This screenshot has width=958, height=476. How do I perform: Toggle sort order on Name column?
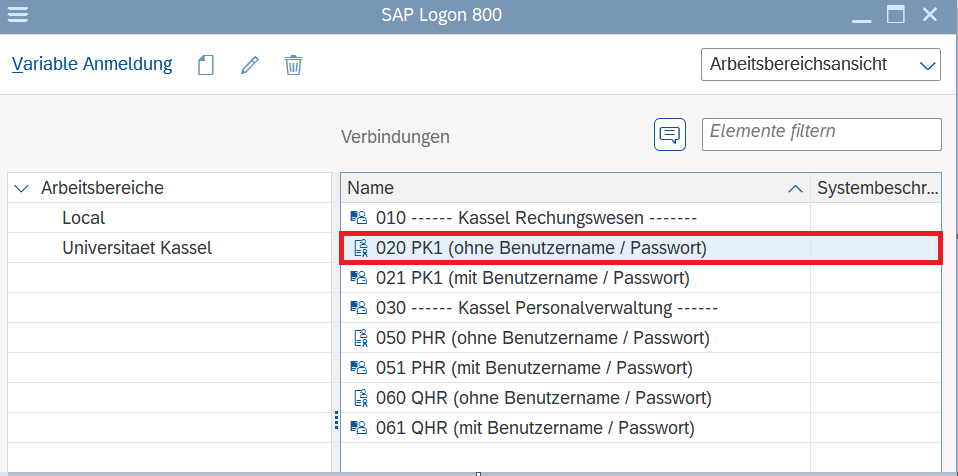click(795, 189)
